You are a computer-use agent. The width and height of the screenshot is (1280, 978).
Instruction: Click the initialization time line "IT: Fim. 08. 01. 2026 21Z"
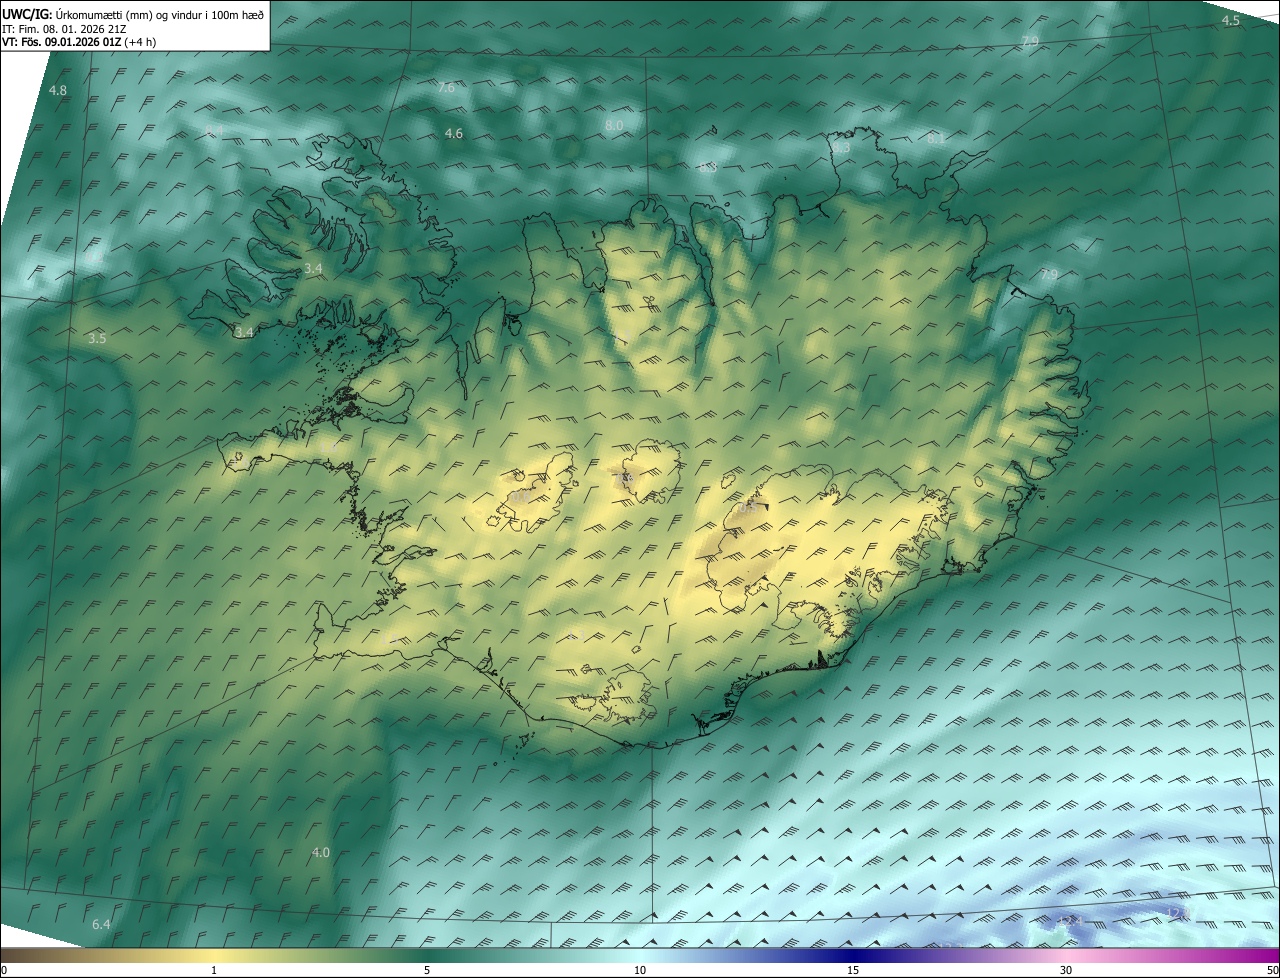(x=64, y=29)
